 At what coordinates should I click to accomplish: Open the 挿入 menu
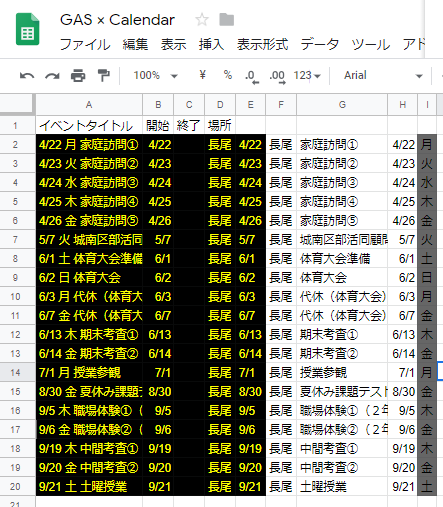211,44
